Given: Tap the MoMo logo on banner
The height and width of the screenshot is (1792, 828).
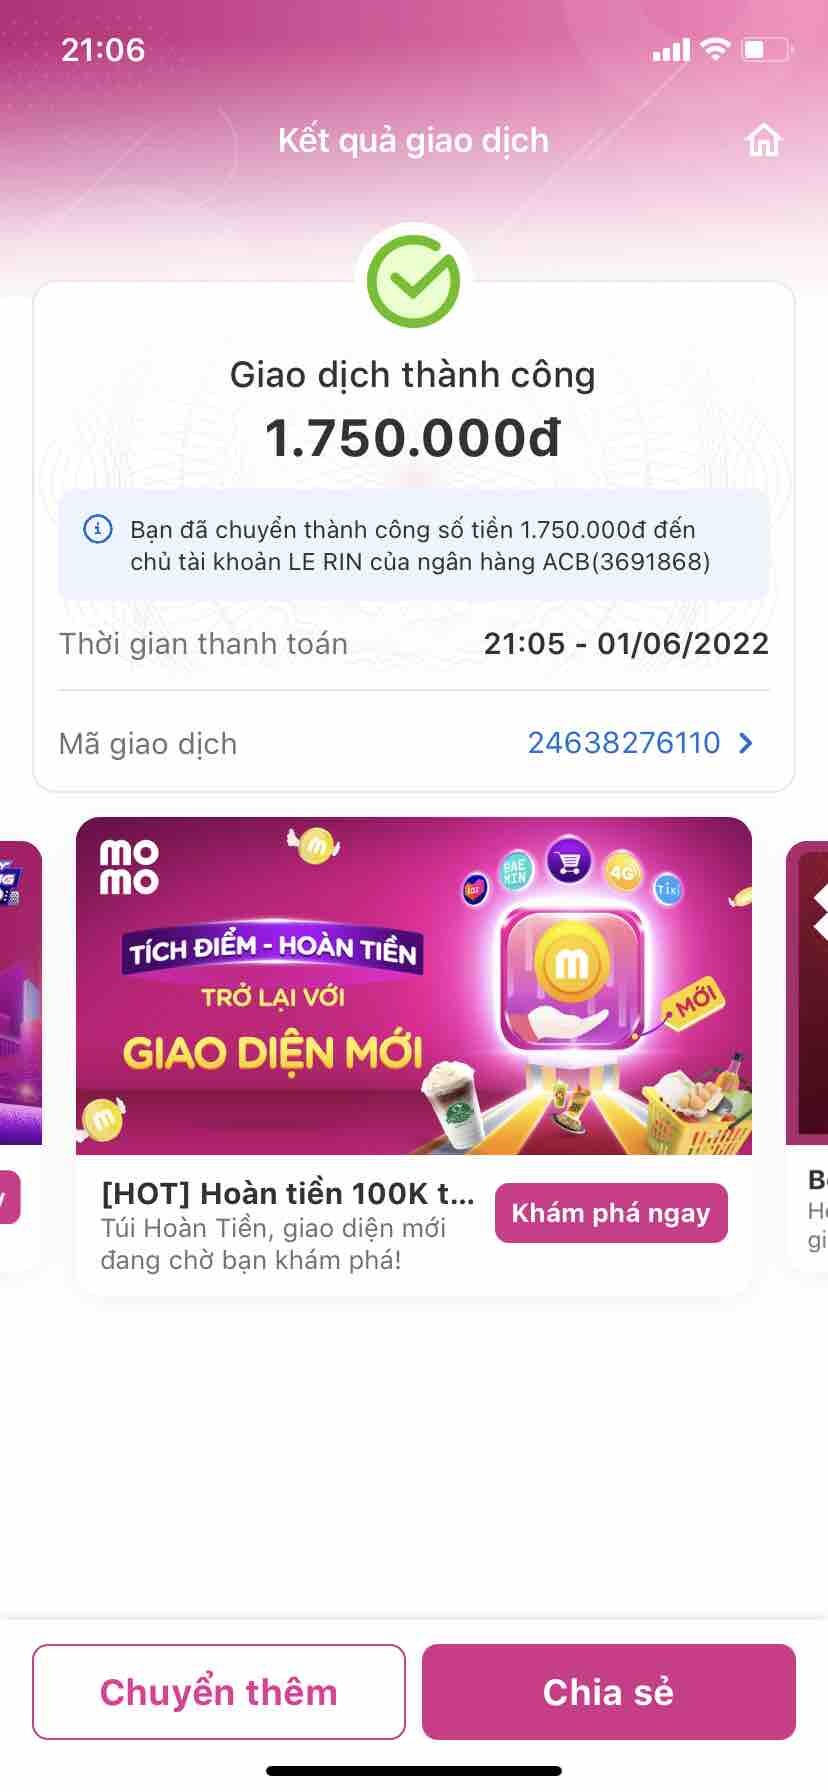Looking at the screenshot, I should [x=129, y=866].
